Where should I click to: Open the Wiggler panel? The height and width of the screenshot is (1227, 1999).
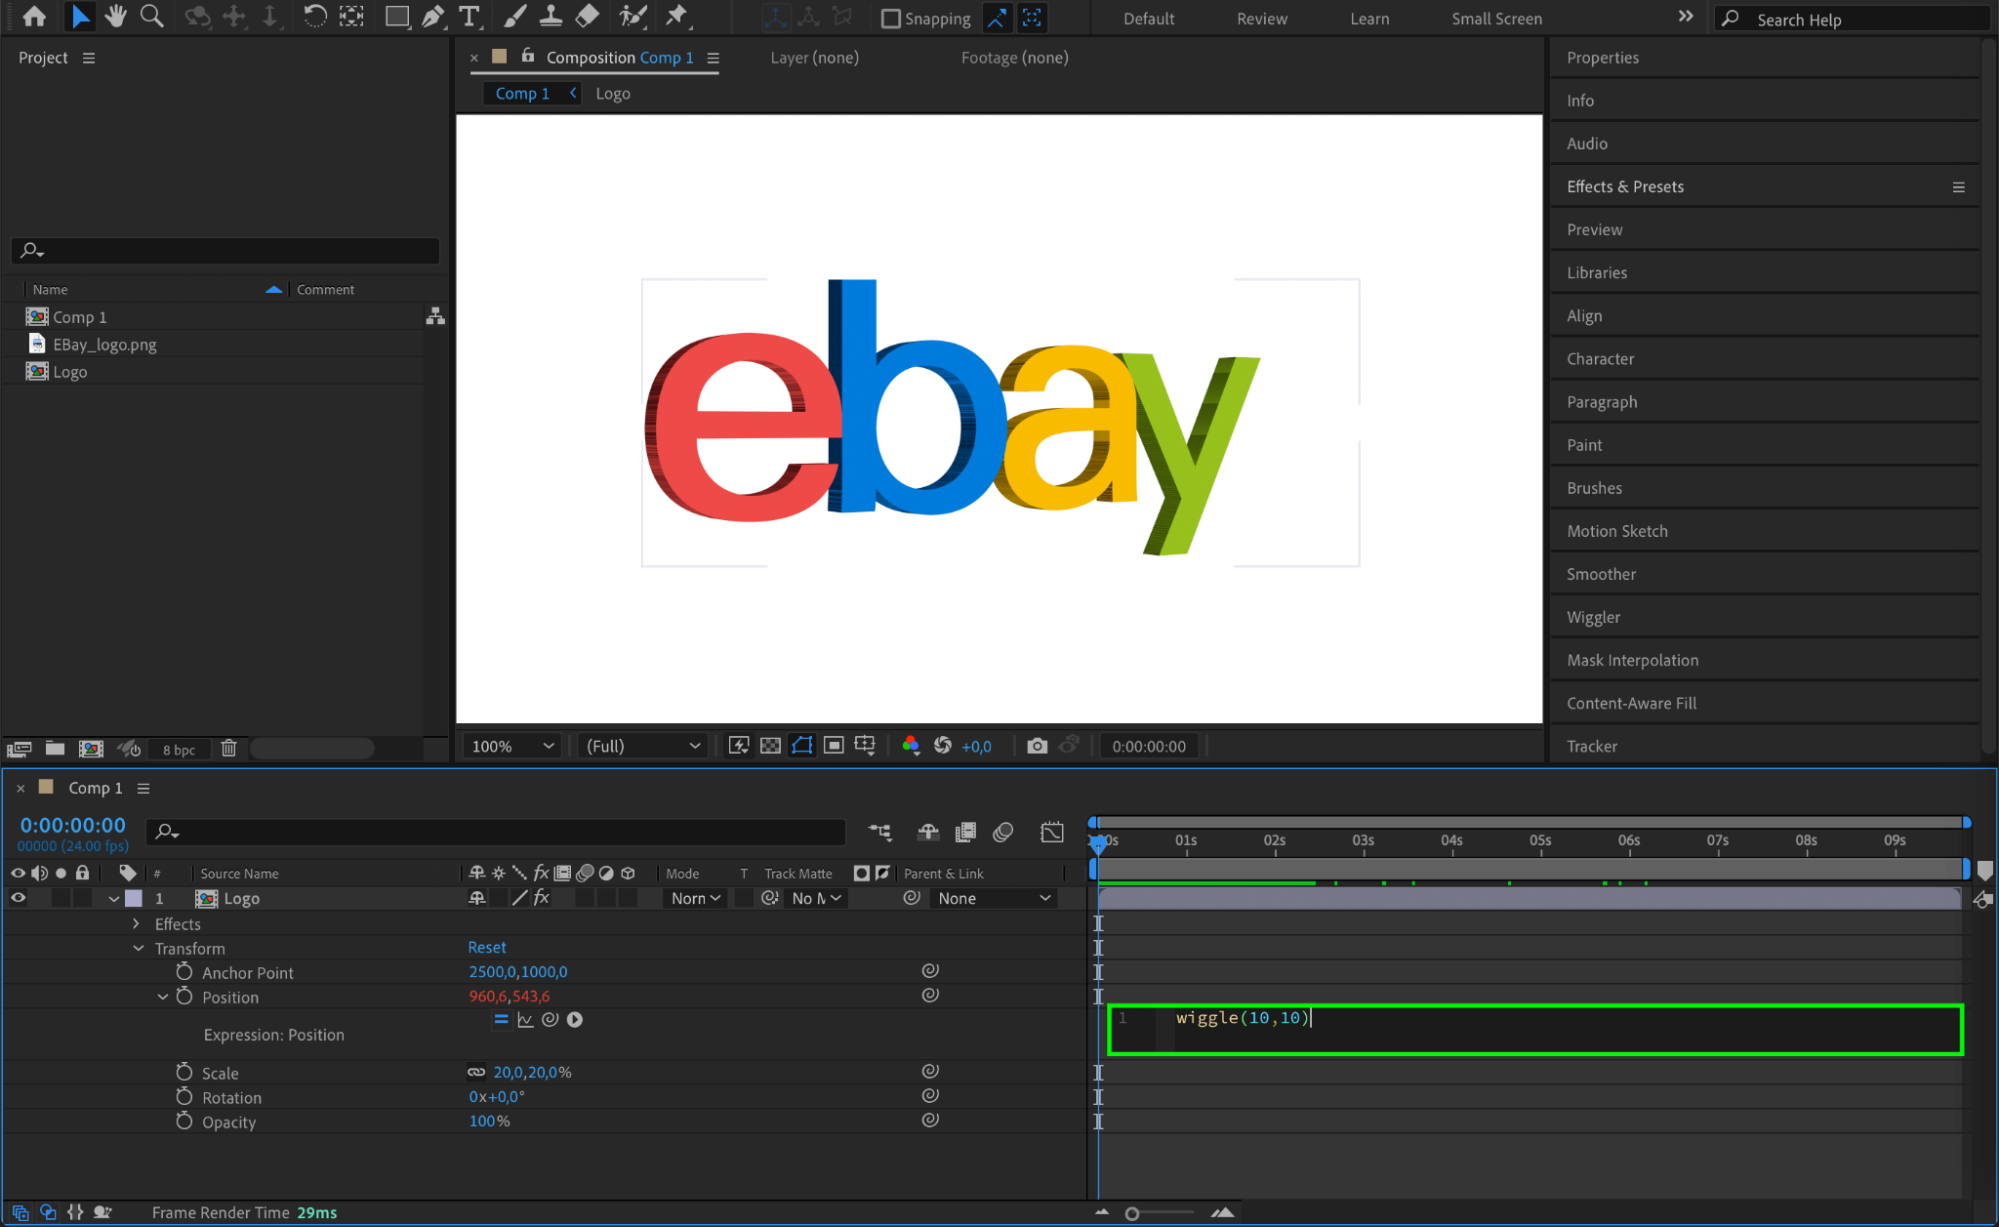(1593, 617)
